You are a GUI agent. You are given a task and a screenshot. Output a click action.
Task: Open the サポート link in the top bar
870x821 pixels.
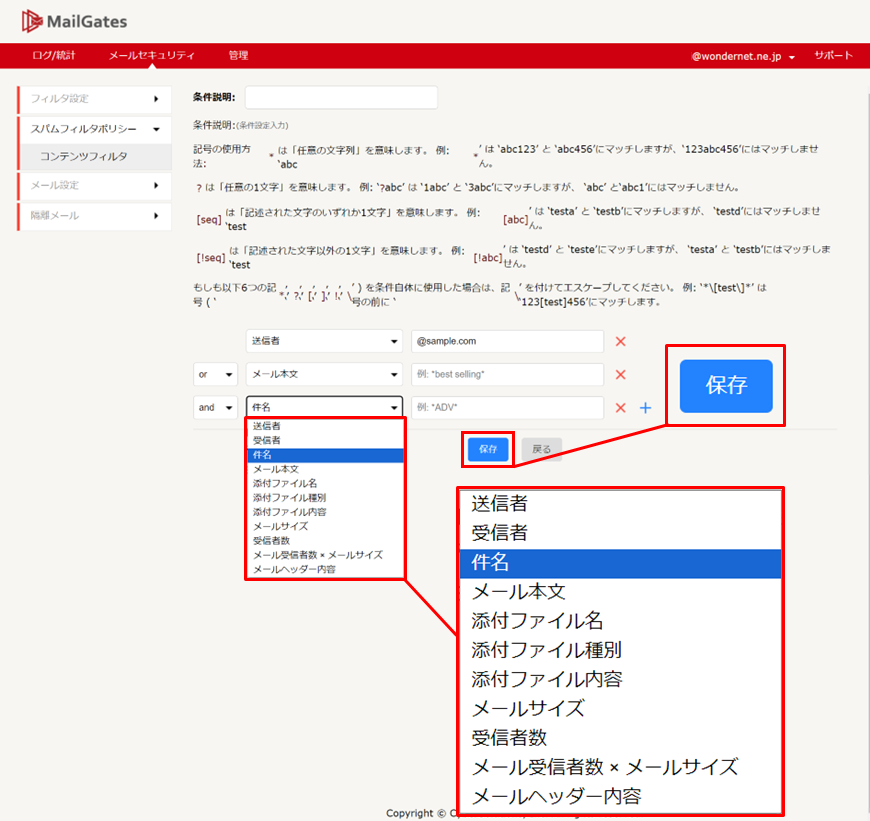point(833,55)
